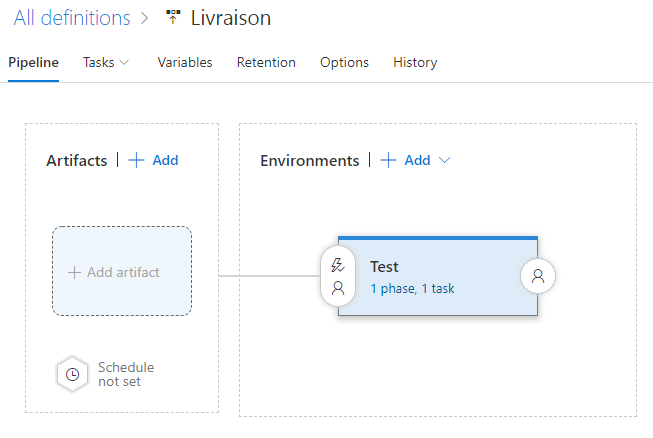
Task: Select the Pipeline tab
Action: coord(33,62)
